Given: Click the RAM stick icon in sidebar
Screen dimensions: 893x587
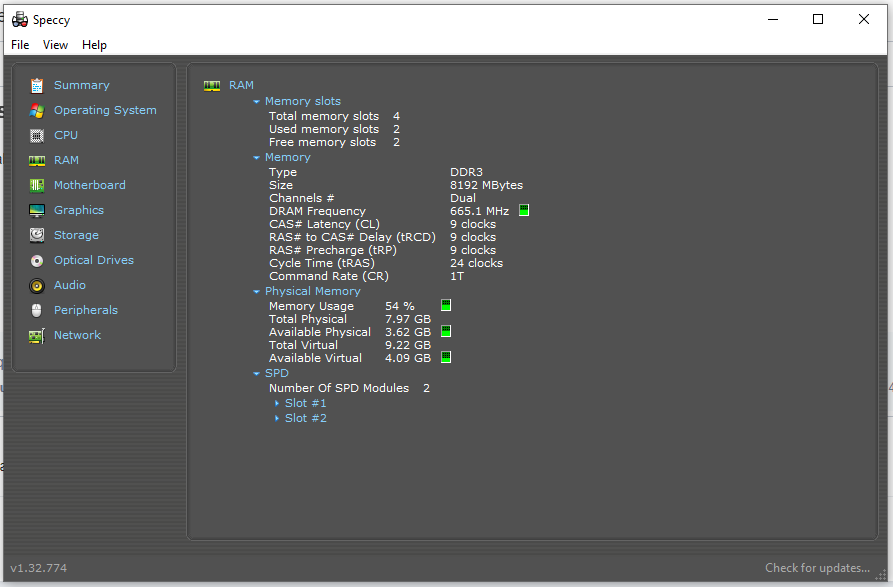Looking at the screenshot, I should 37,161.
